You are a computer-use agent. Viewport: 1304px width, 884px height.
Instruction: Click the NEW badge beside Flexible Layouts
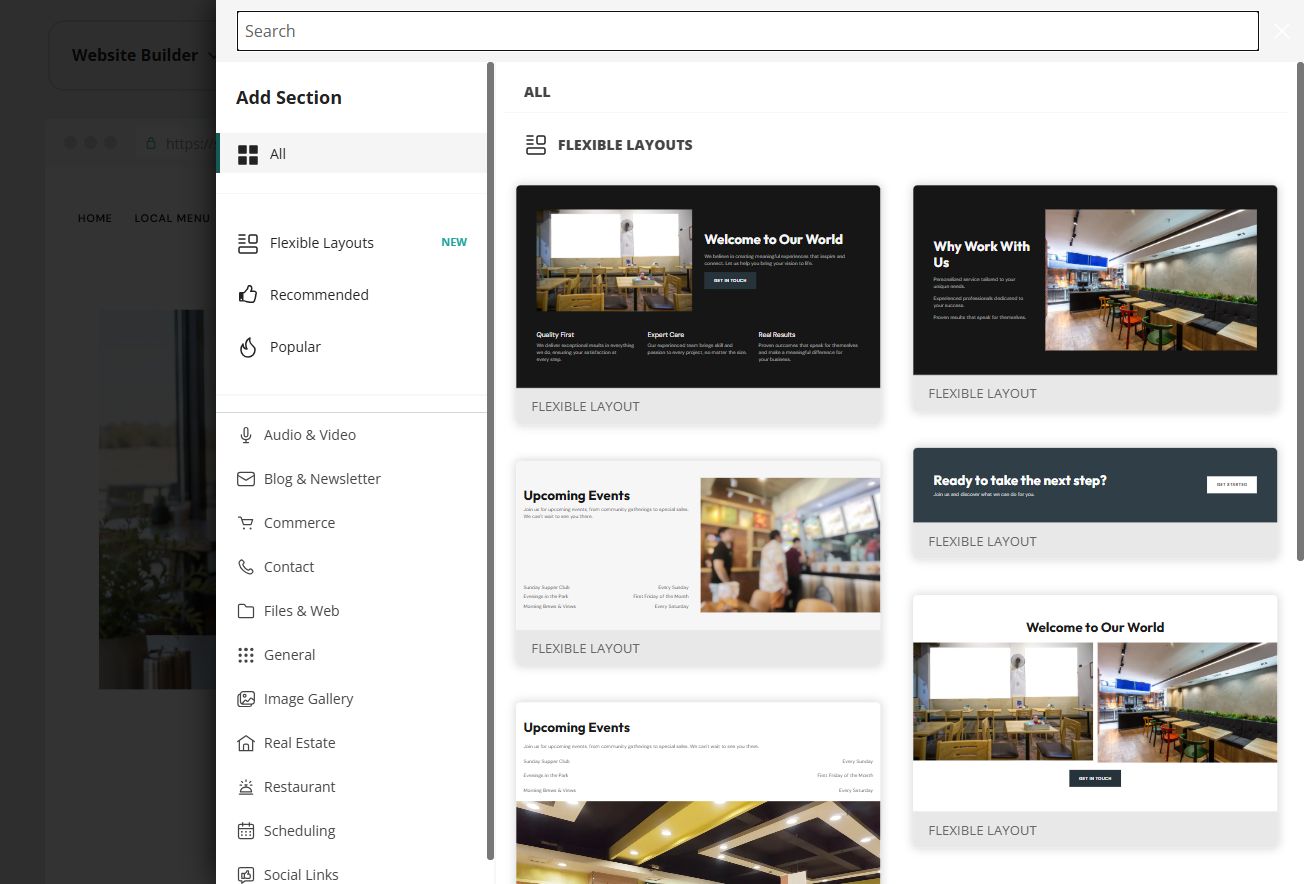pyautogui.click(x=454, y=242)
